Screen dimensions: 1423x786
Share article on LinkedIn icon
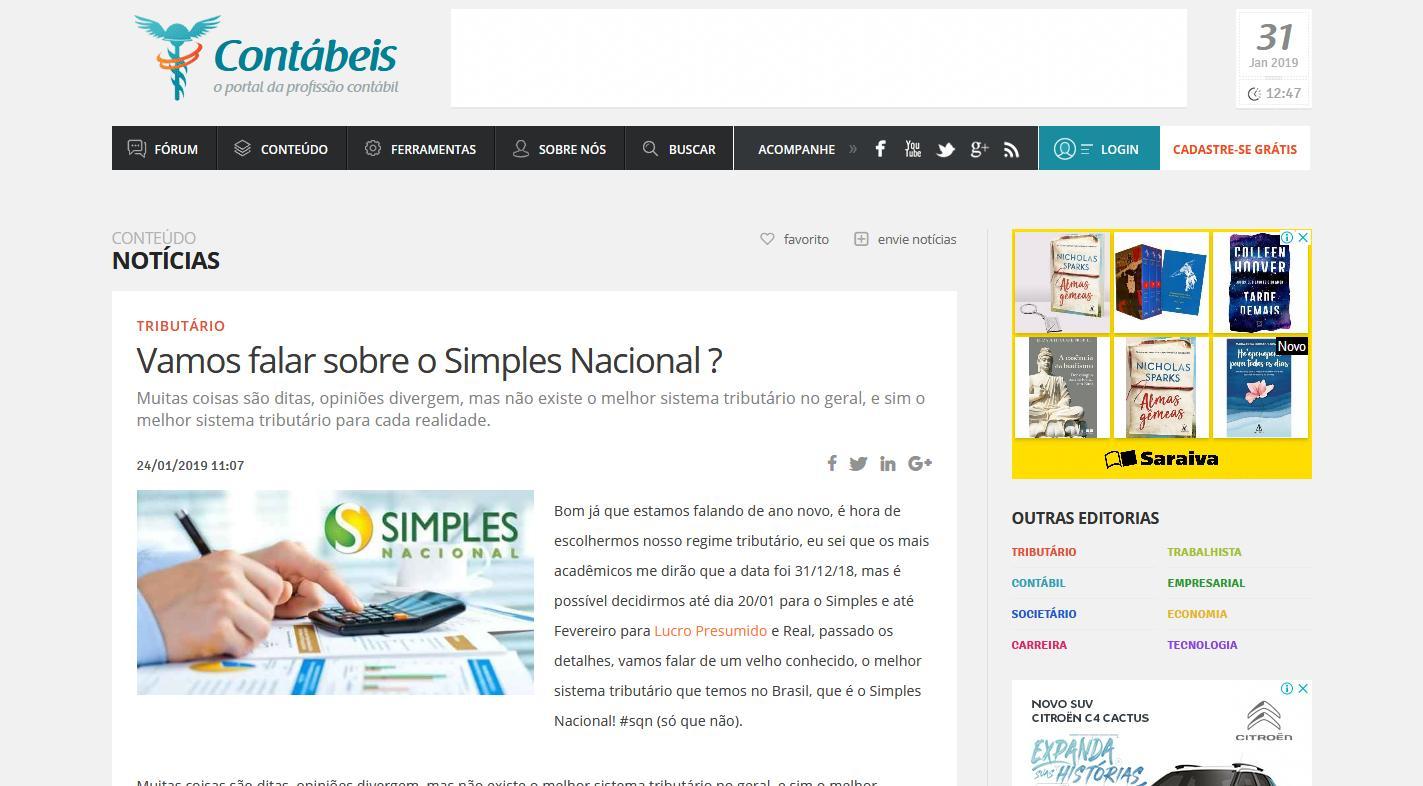888,464
